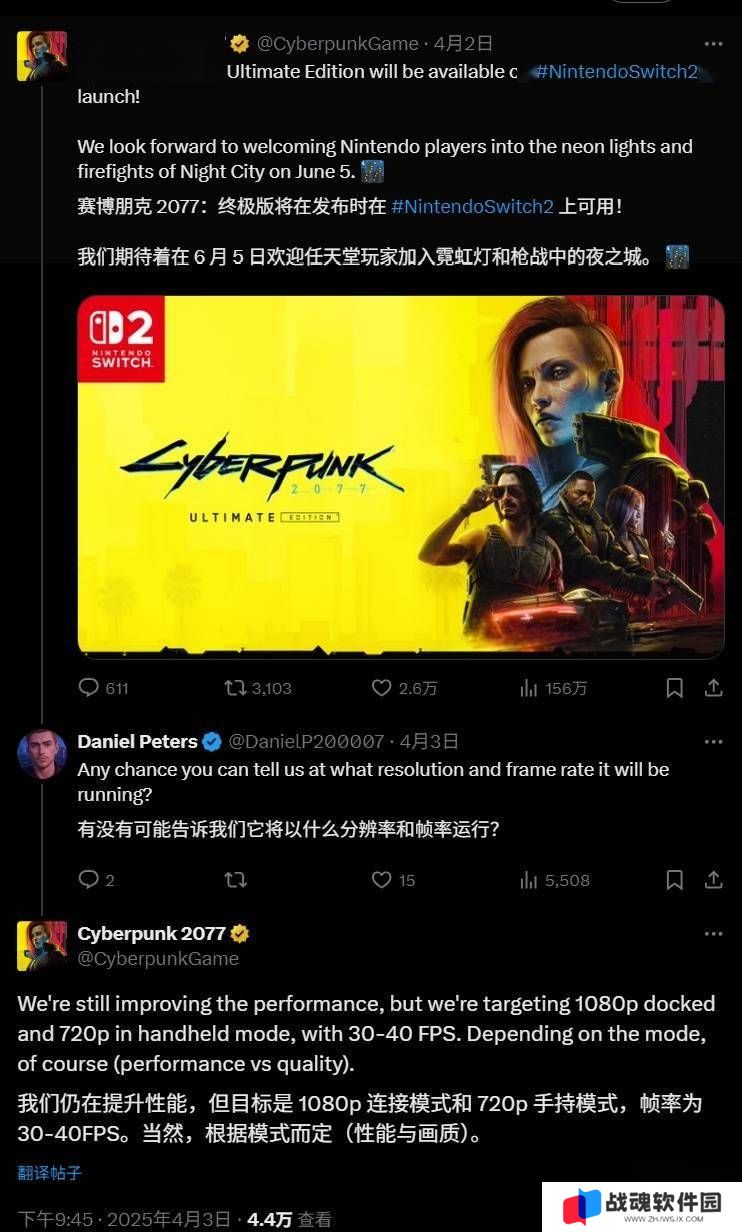Open Daniel Peters' profile name
The image size is (742, 1232).
point(137,741)
